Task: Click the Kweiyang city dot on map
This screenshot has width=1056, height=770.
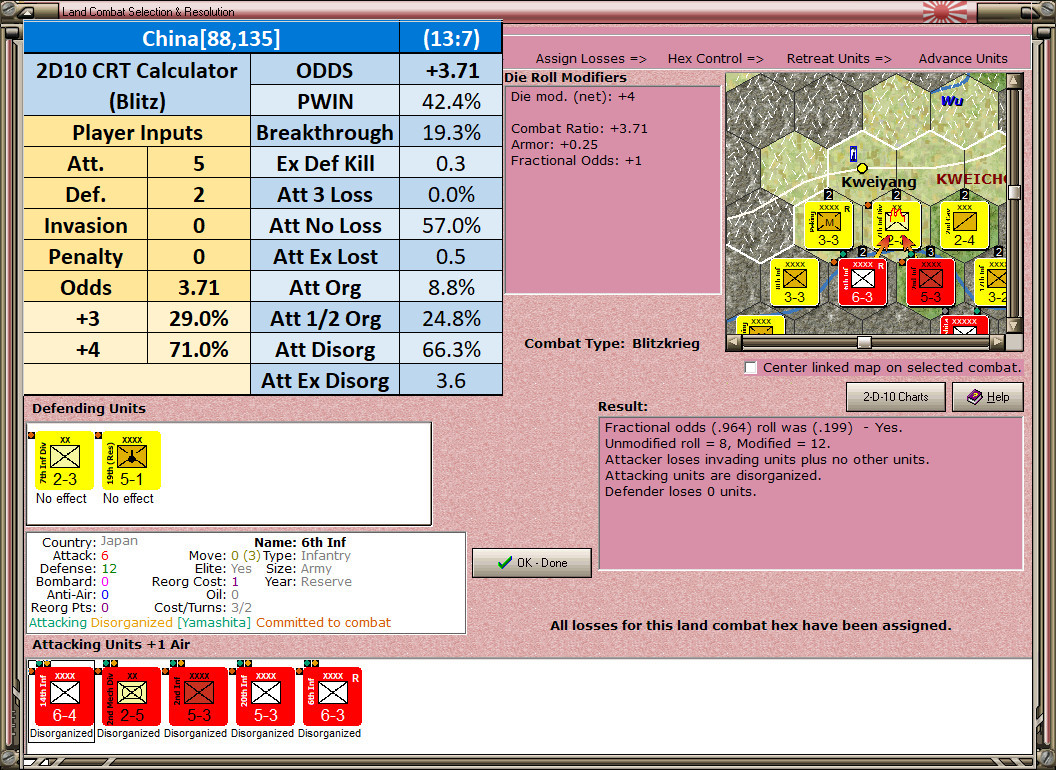Action: tap(862, 168)
